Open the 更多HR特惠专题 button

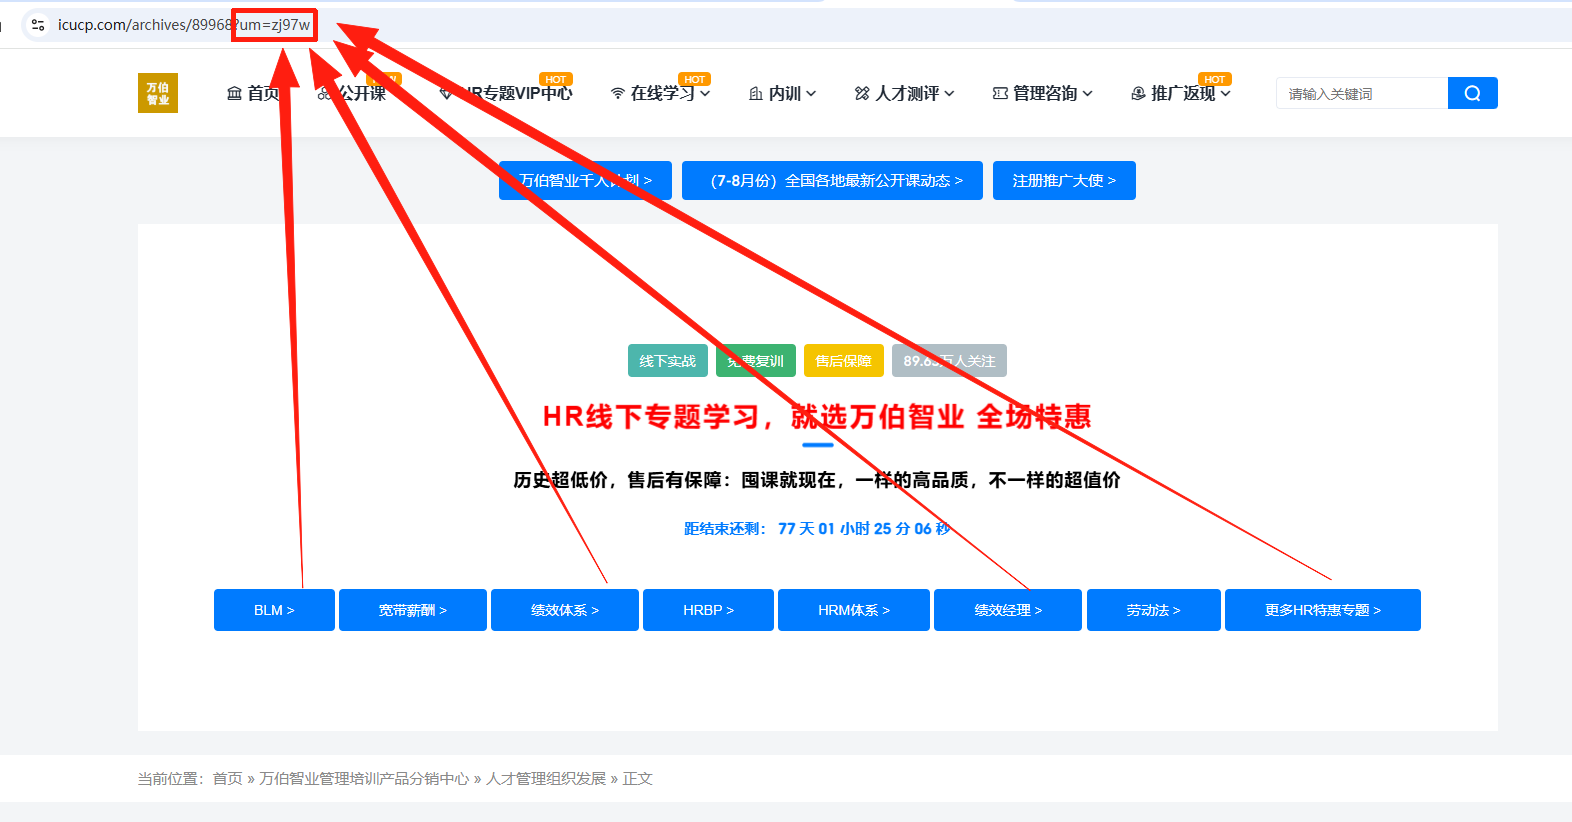click(1322, 610)
